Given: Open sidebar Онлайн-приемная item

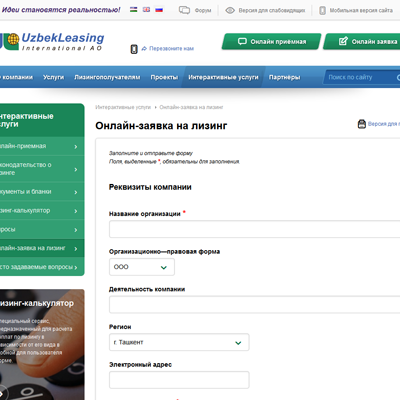Looking at the screenshot, I should [x=42, y=146].
